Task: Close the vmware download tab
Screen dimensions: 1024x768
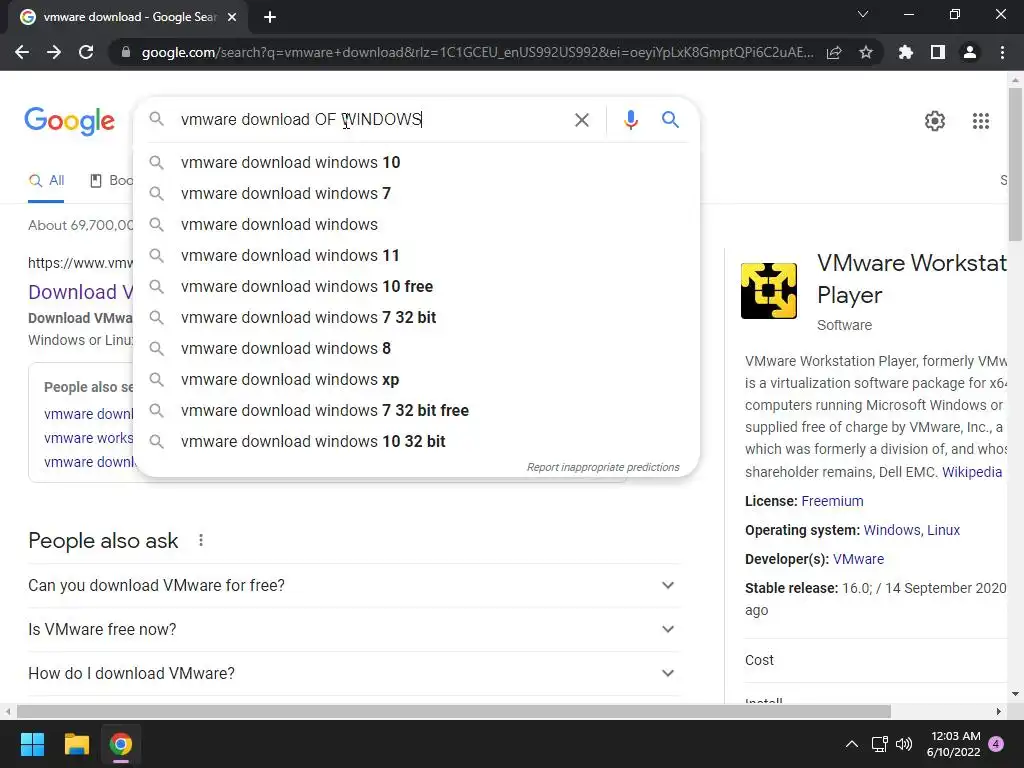Action: tap(232, 18)
